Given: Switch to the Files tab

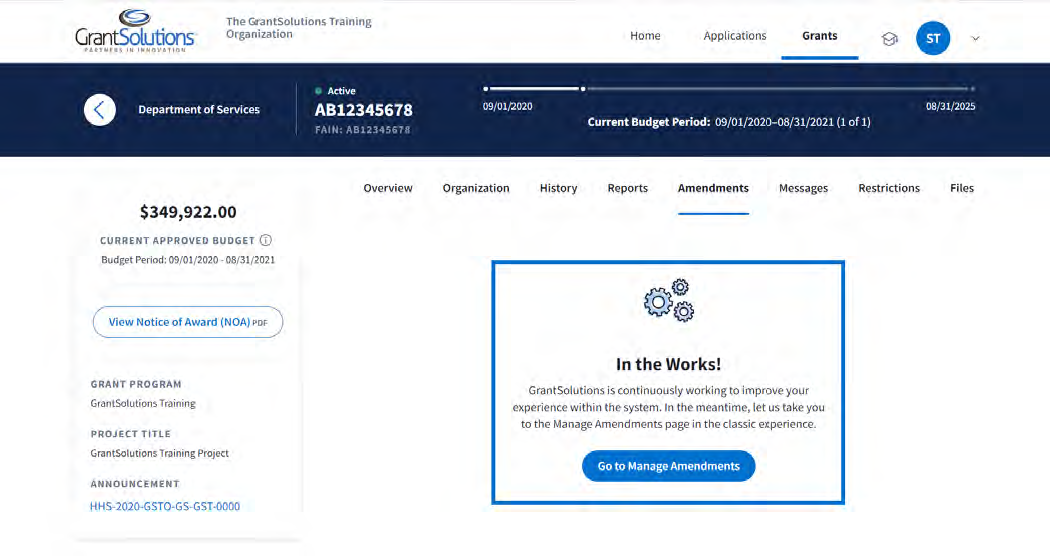Looking at the screenshot, I should pos(961,188).
